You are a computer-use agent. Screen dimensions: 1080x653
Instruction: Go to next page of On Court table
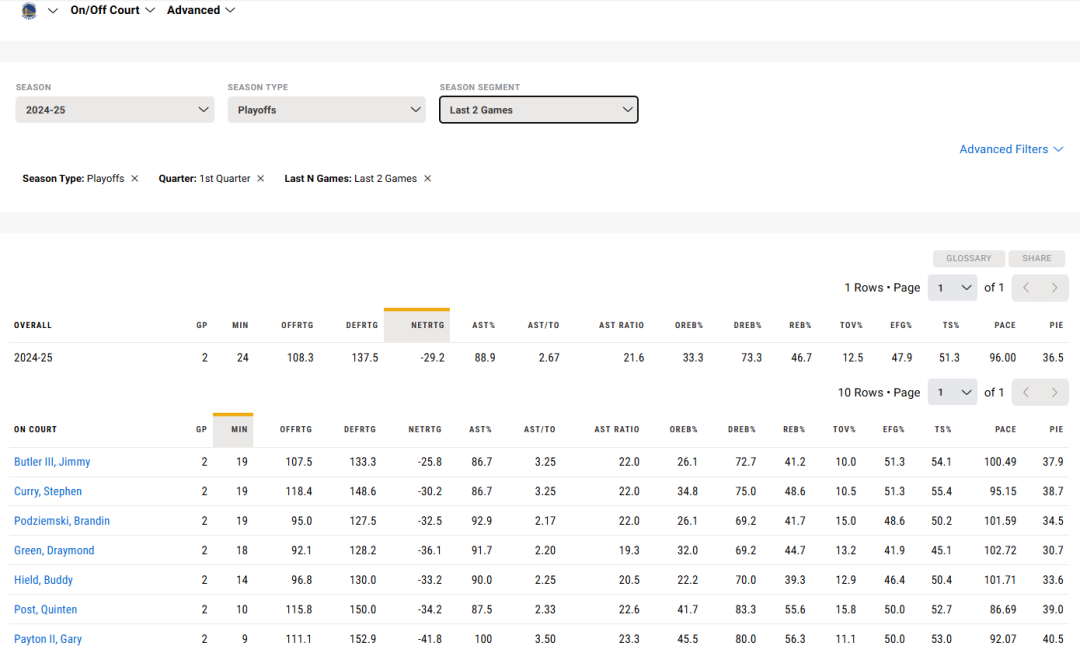(1055, 392)
